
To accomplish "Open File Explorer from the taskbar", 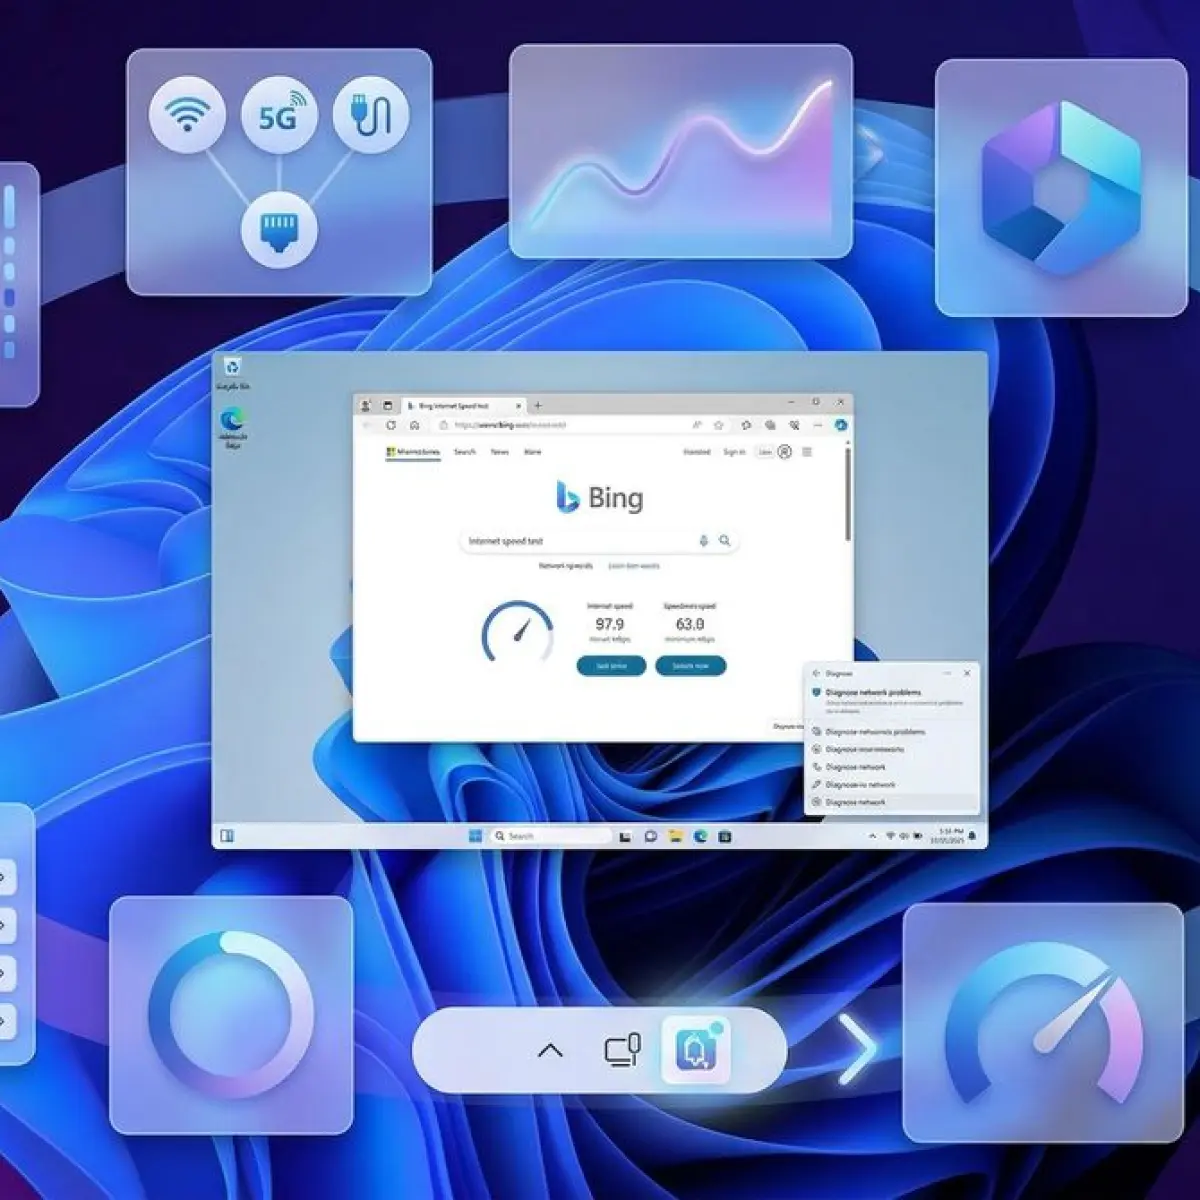I will pyautogui.click(x=676, y=836).
